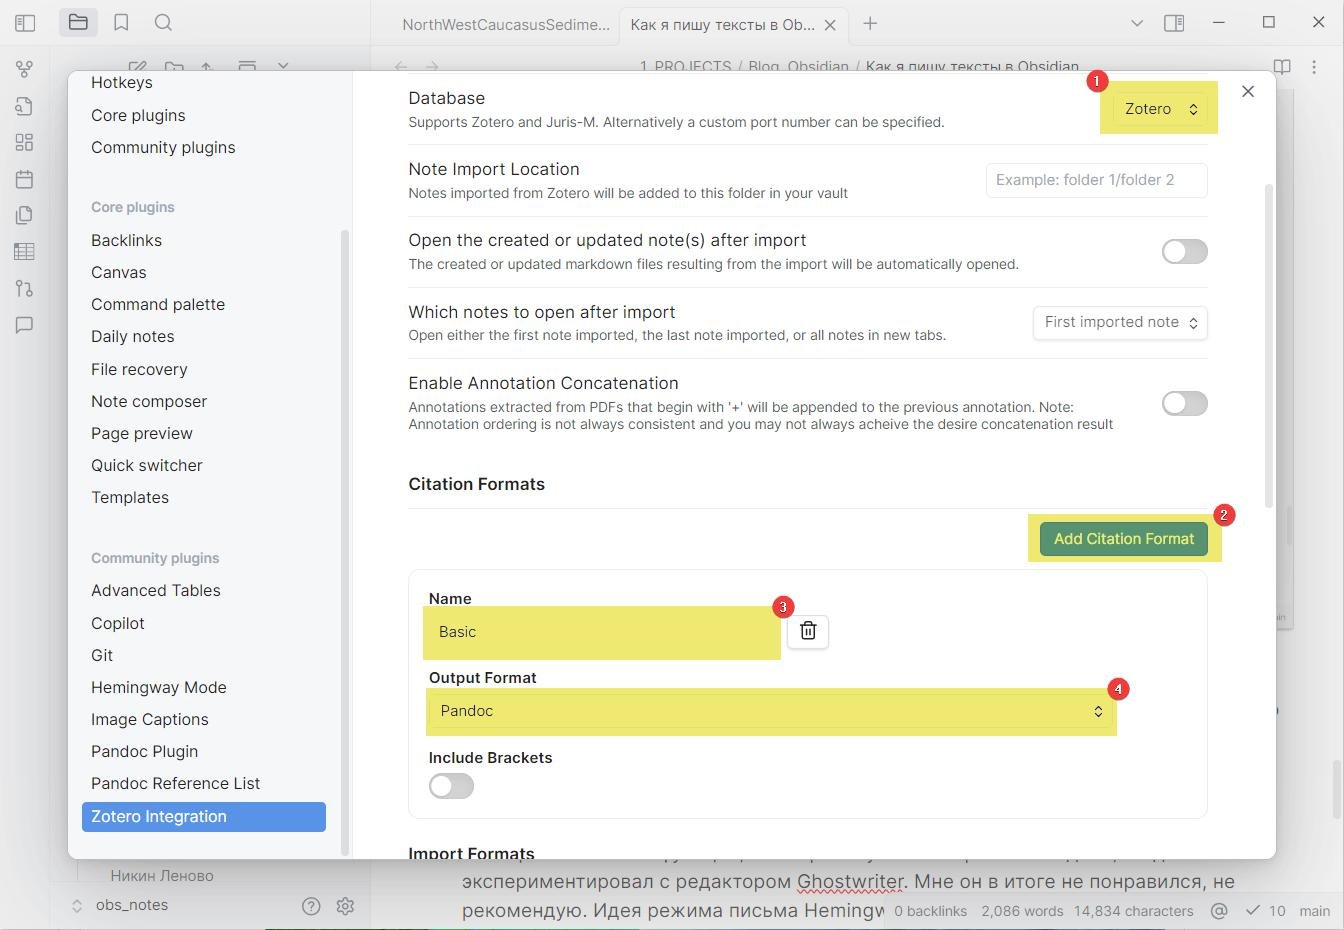
Task: Enable Annotation Concatenation
Action: pyautogui.click(x=1183, y=403)
